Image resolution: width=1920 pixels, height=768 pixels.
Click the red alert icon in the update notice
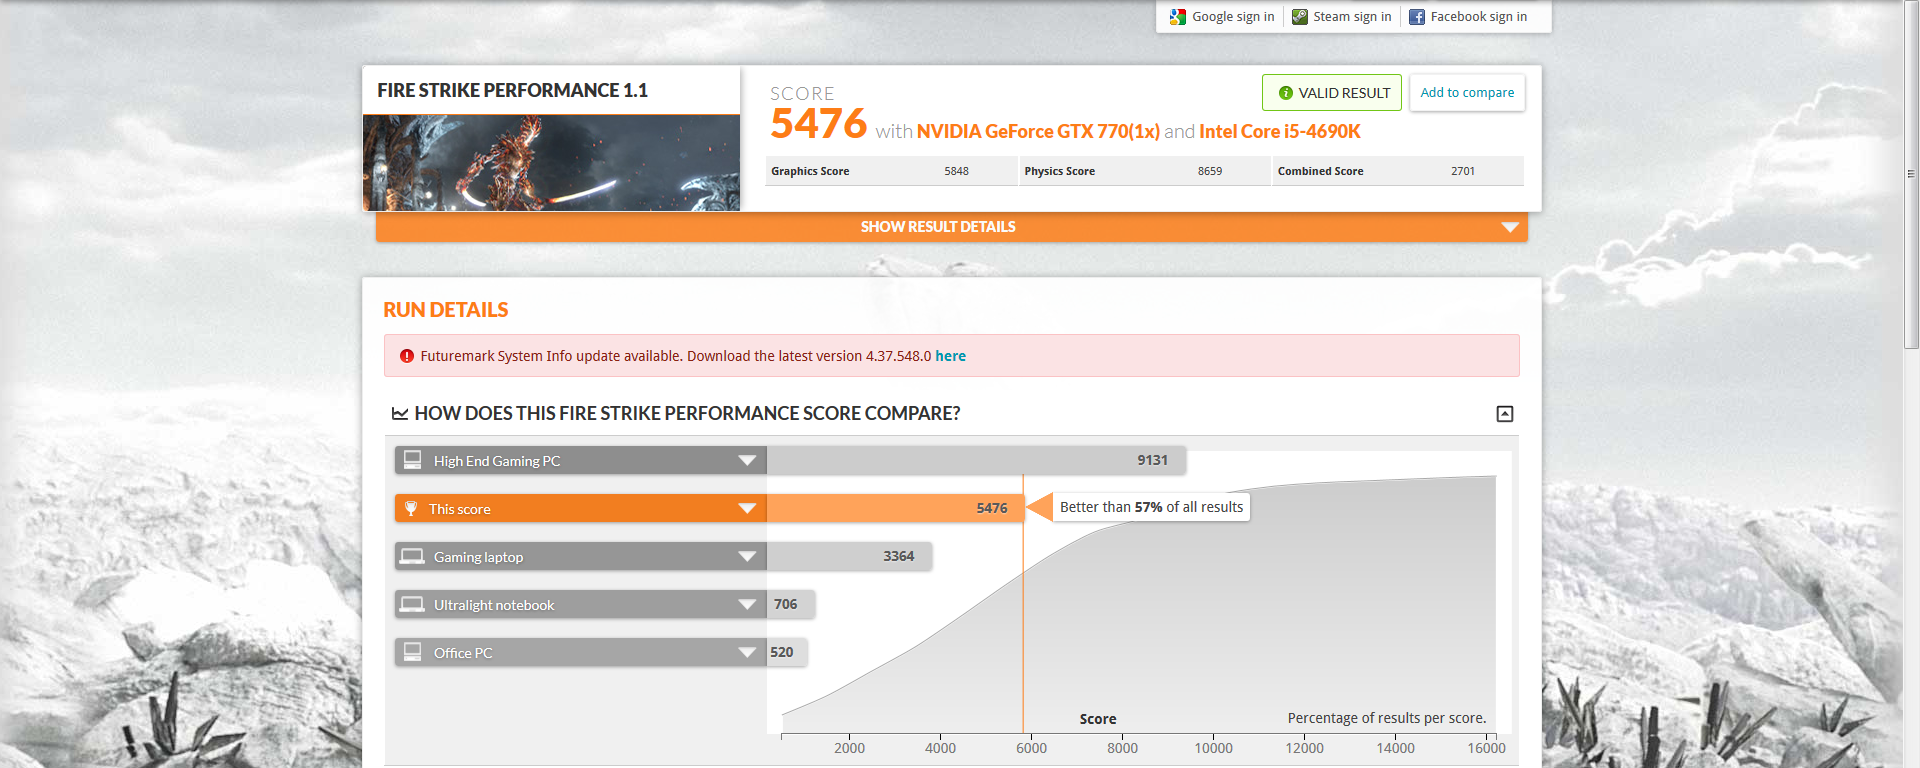click(407, 356)
